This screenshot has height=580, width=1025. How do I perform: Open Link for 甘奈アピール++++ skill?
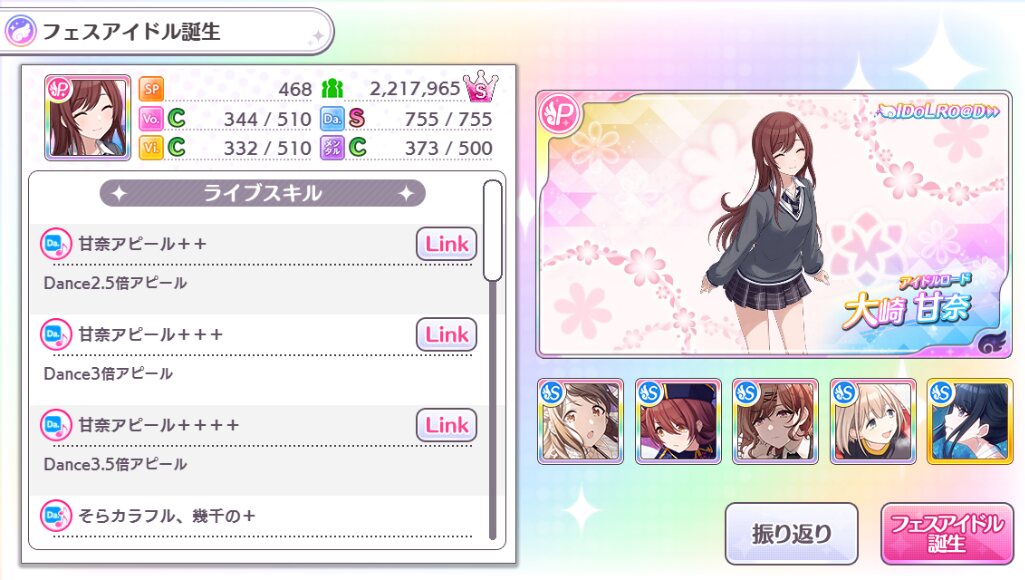tap(446, 426)
